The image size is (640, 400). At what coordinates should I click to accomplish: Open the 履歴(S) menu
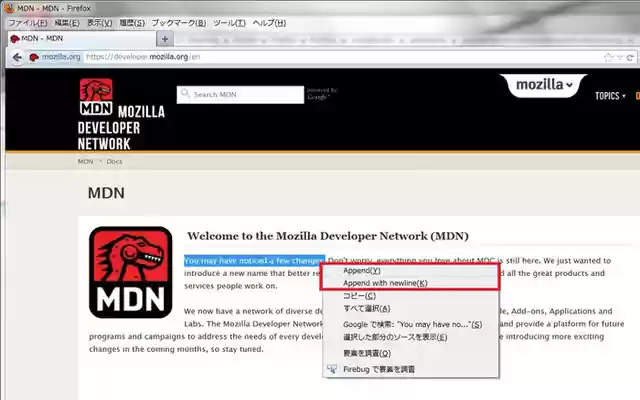[x=132, y=23]
